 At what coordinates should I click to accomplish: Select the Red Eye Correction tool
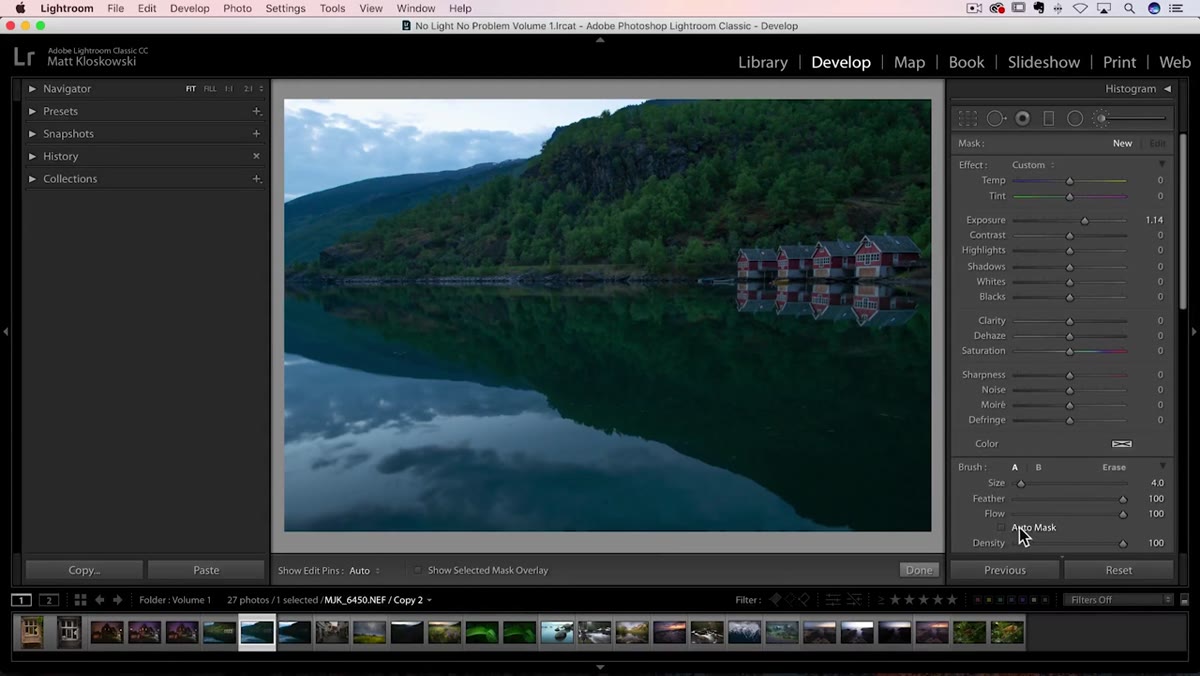point(1022,118)
